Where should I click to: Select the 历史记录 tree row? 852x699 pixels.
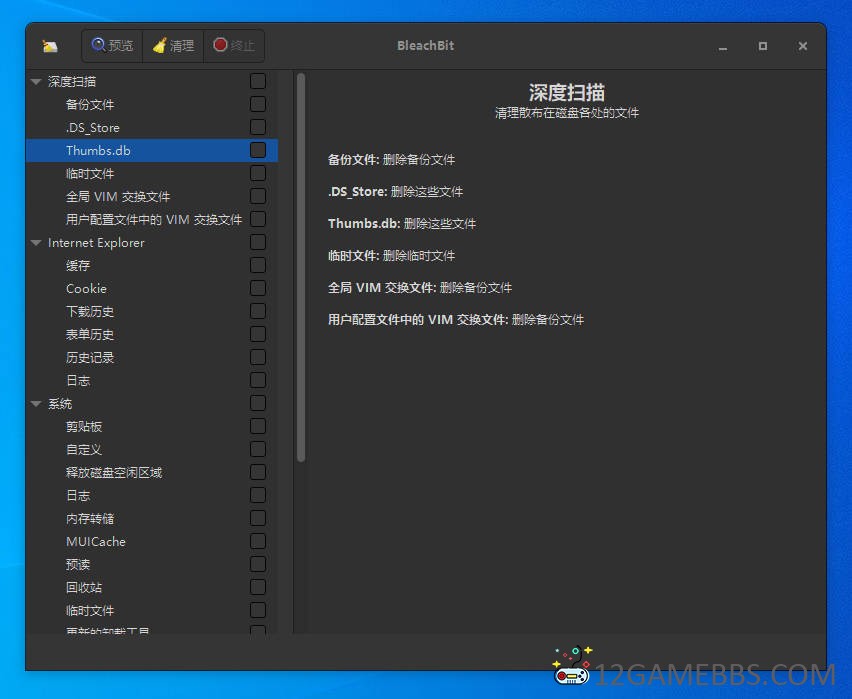[152, 358]
